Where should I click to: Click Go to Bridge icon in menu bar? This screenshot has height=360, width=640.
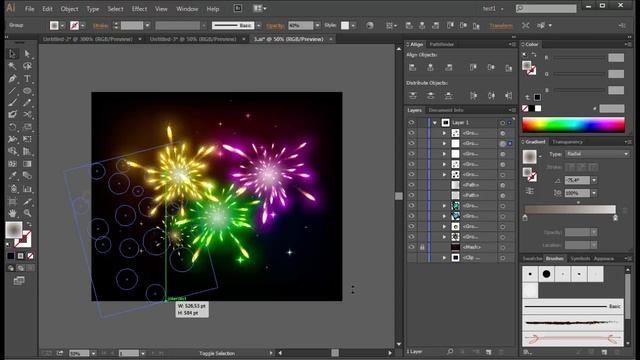tap(238, 8)
